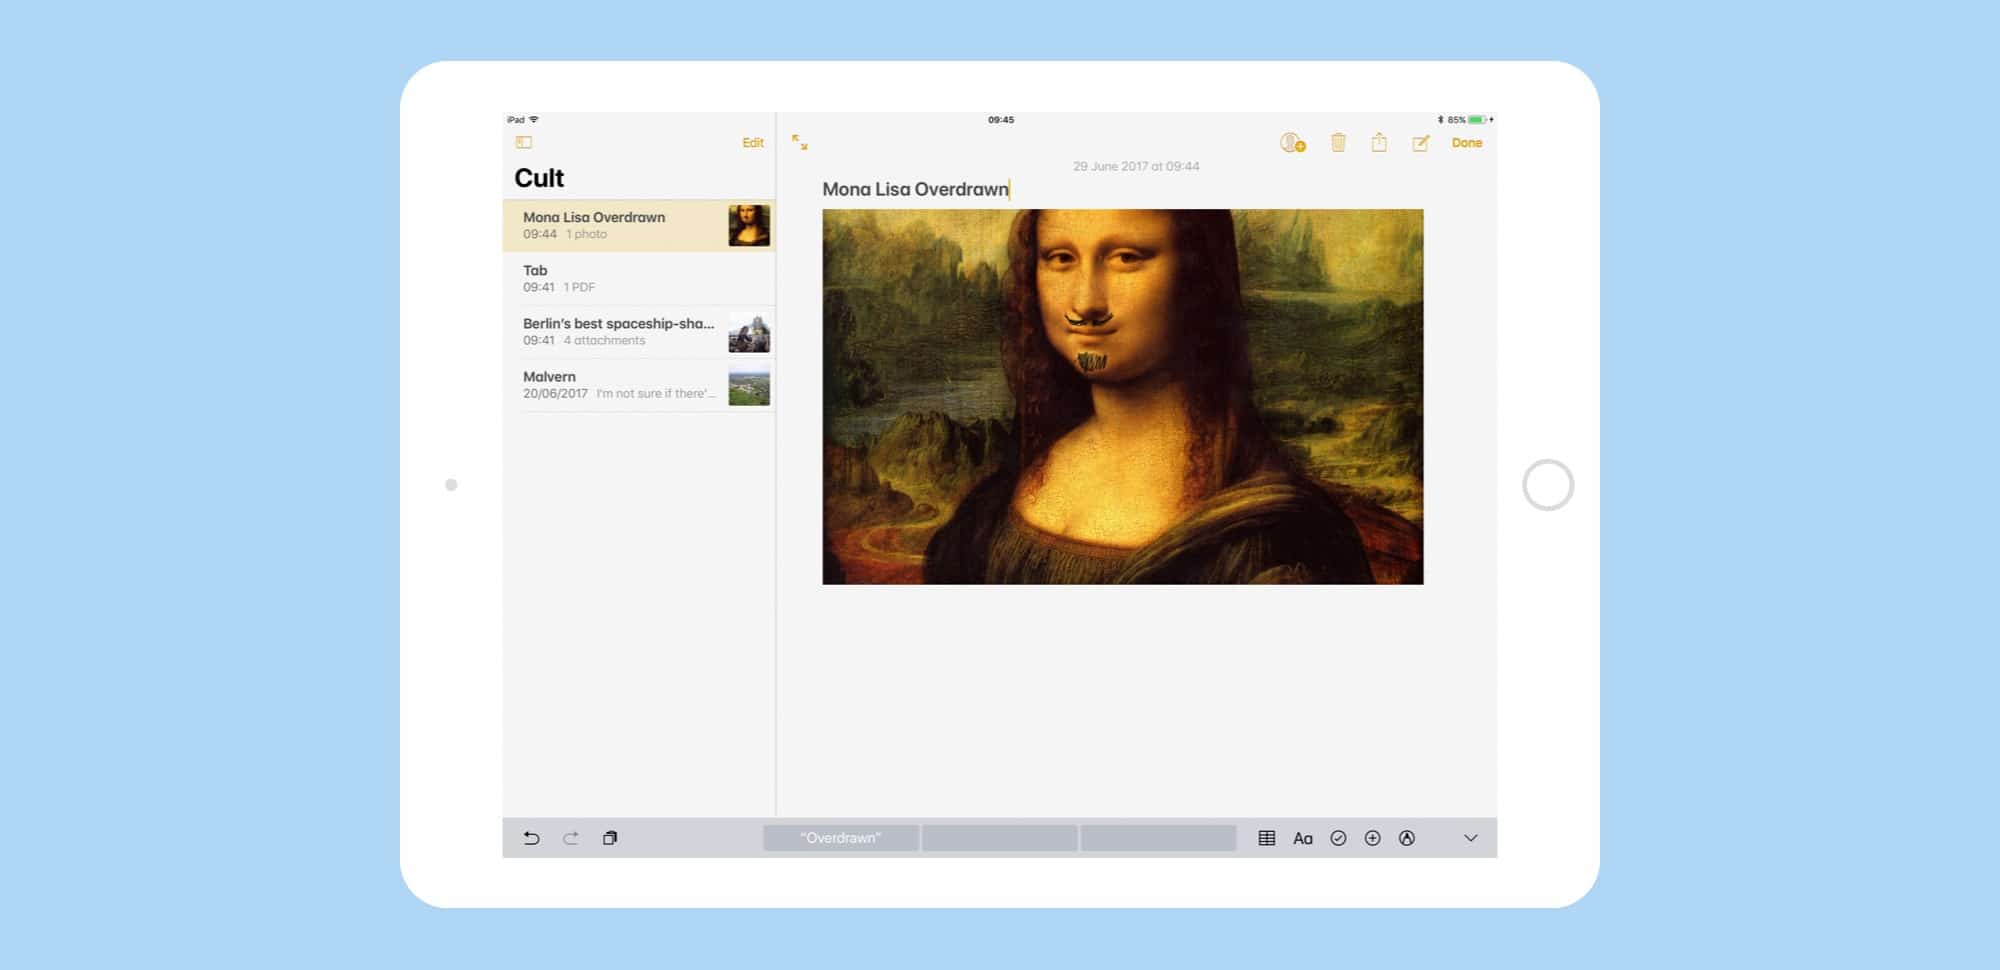Add a checklist item
The width and height of the screenshot is (2000, 970).
pyautogui.click(x=1338, y=838)
